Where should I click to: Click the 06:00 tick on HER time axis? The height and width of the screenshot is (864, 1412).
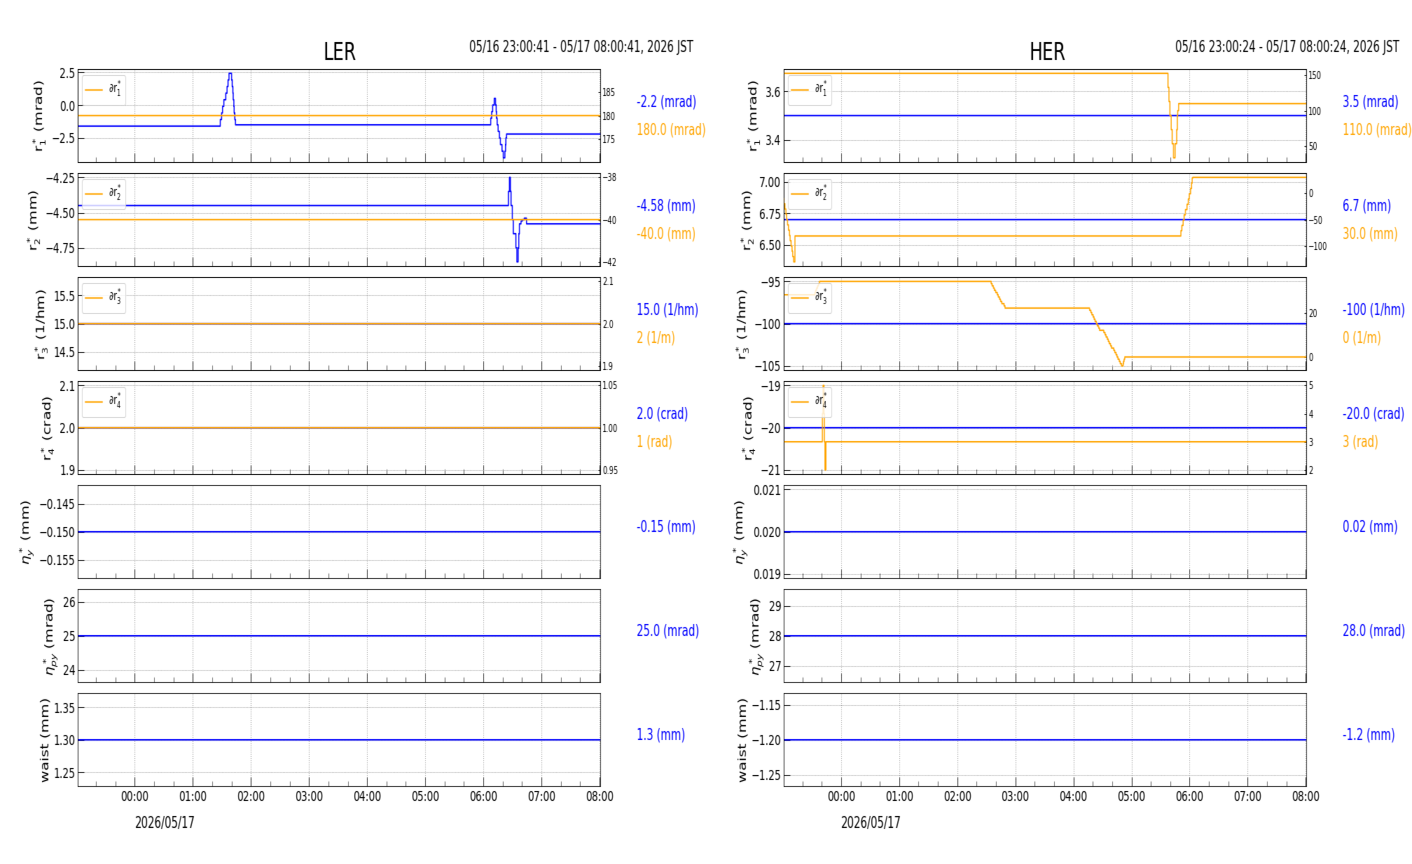pos(1189,797)
